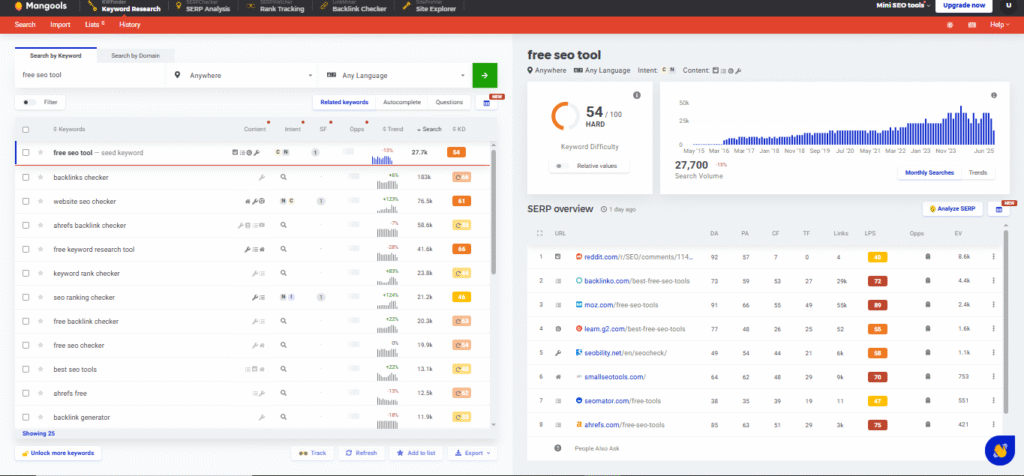
Task: Check the backlinks checker row checkbox
Action: point(25,177)
